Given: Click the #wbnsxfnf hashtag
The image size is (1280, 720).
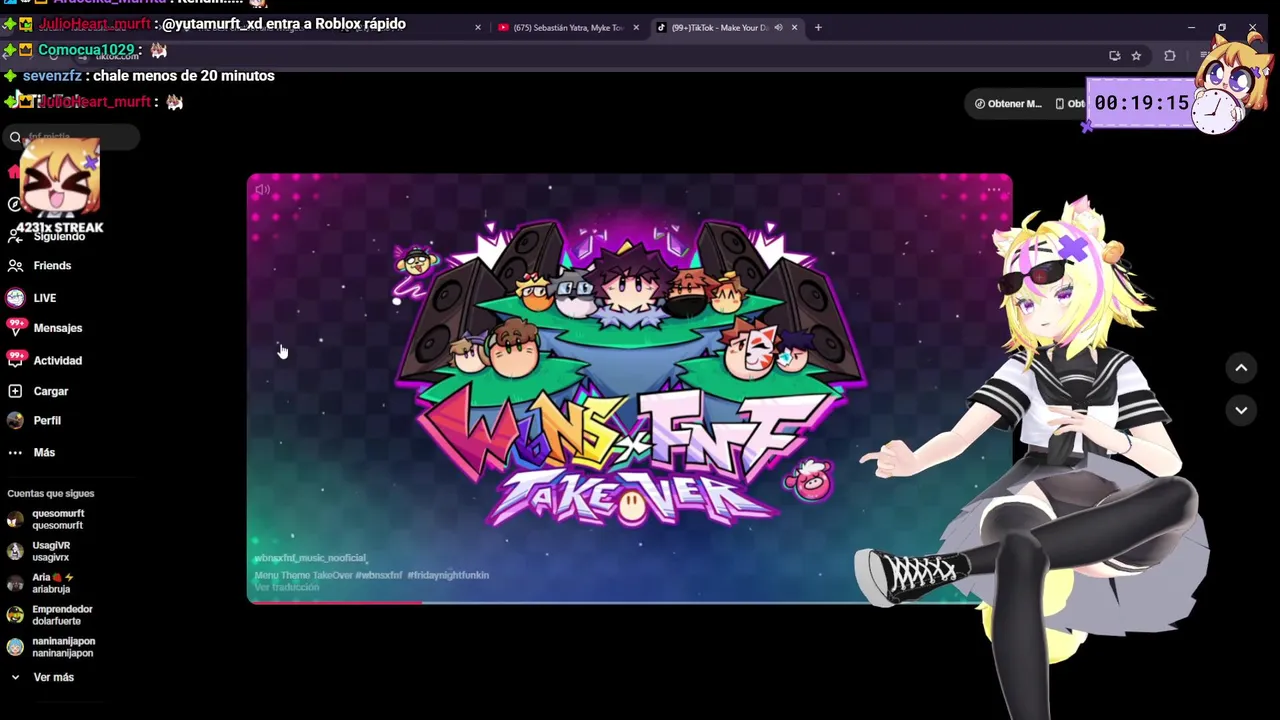Looking at the screenshot, I should (378, 576).
